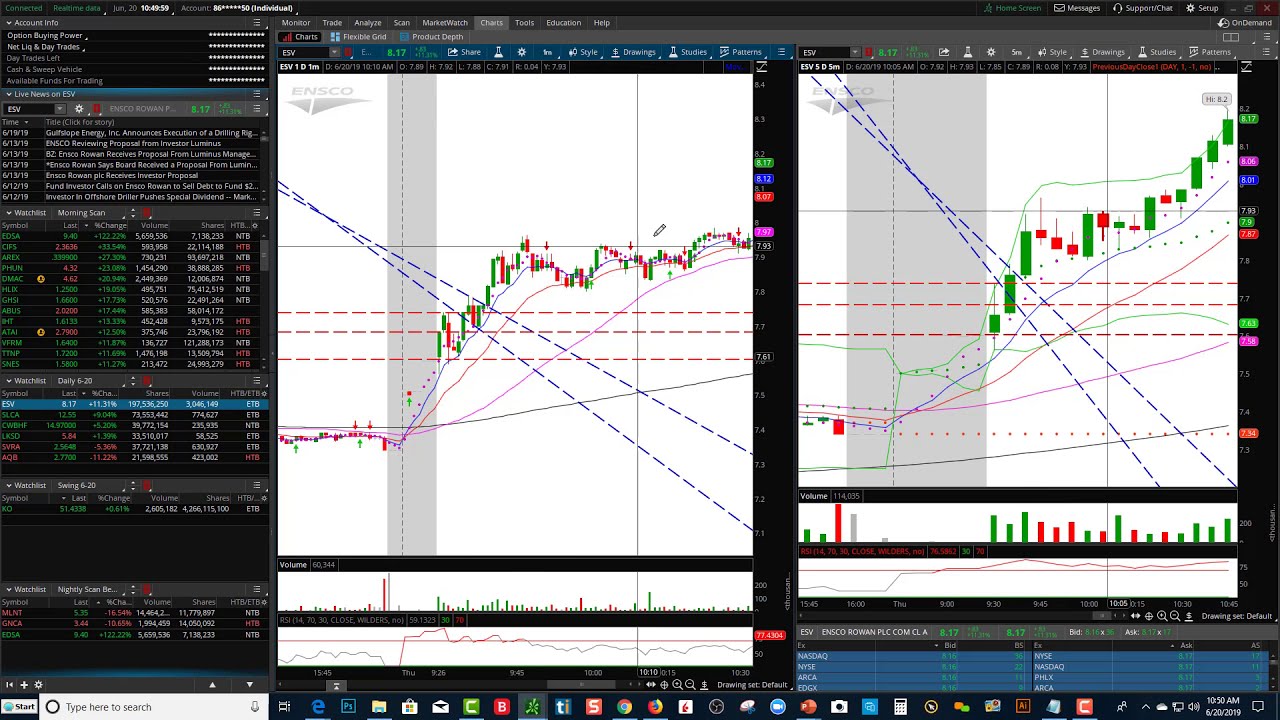Switch to the Product Depth subtab

pos(431,37)
